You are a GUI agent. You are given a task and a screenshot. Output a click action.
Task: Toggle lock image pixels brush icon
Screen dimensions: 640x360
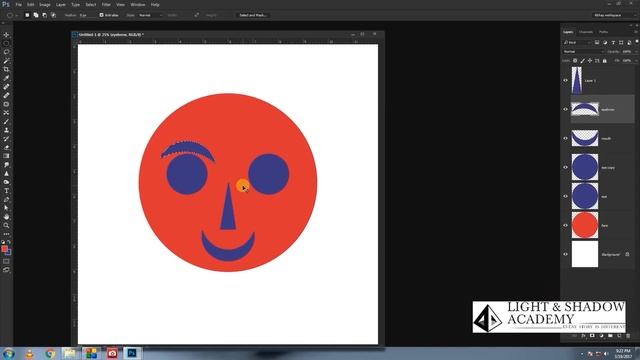582,61
